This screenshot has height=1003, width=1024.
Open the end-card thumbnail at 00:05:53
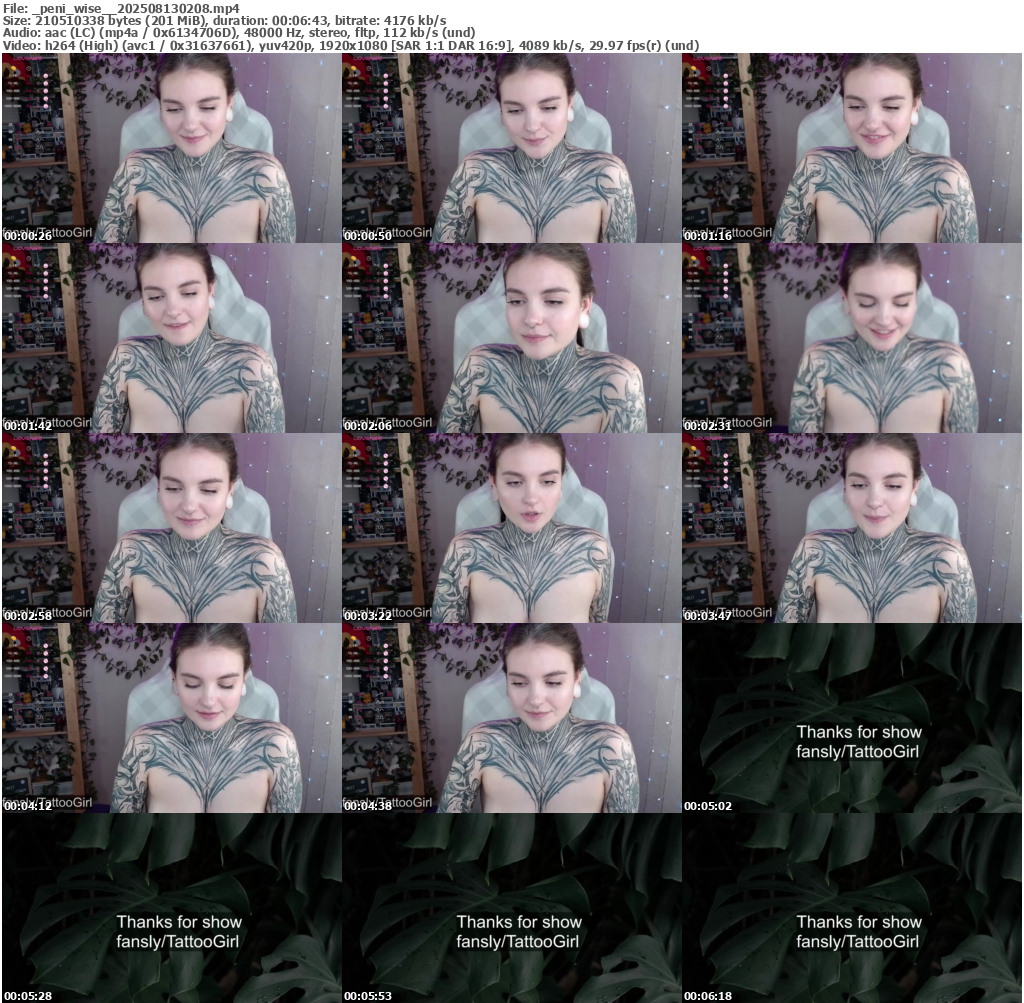tap(511, 908)
